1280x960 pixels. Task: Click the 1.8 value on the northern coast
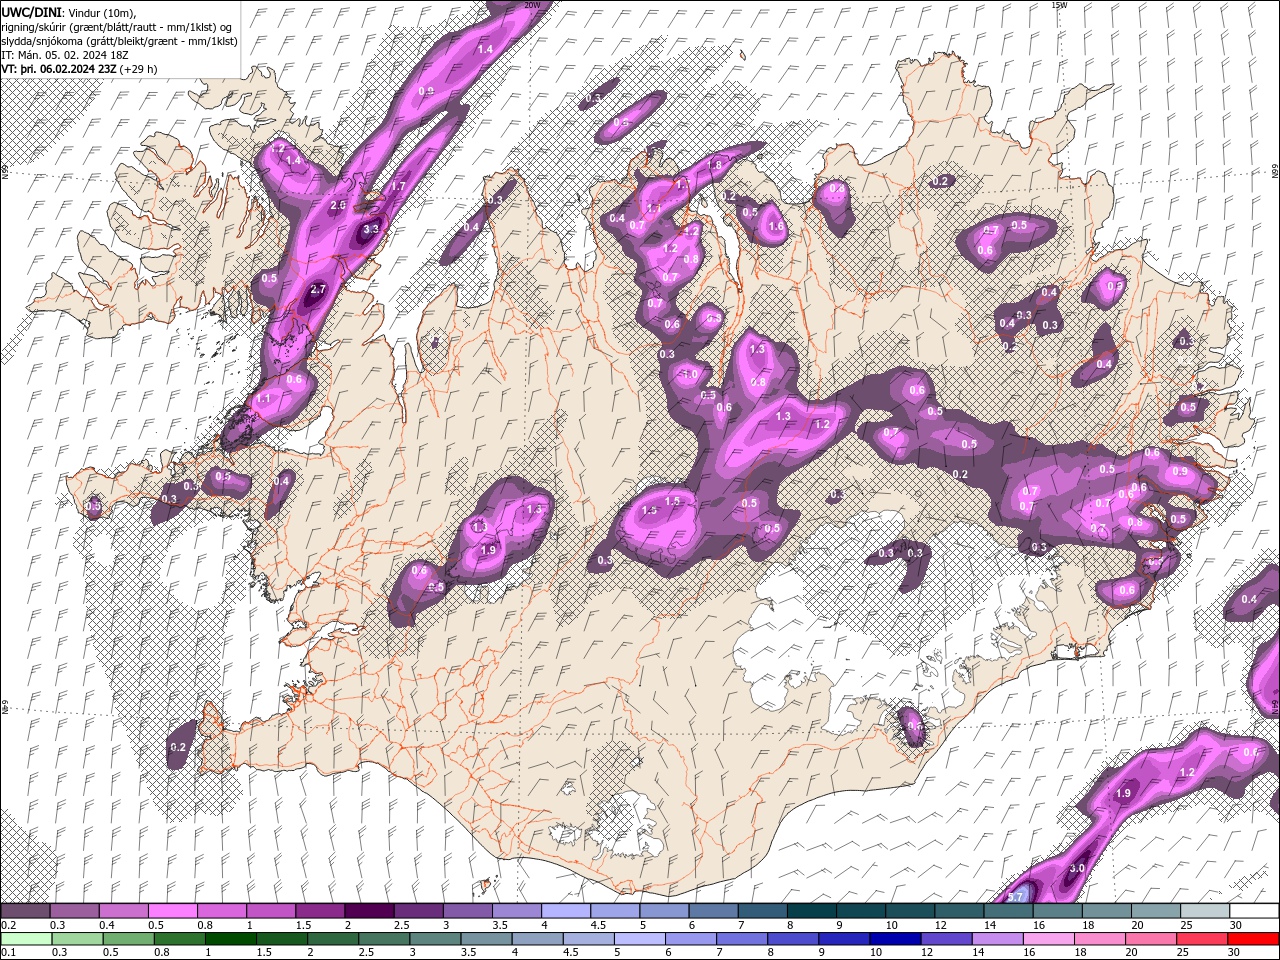715,165
